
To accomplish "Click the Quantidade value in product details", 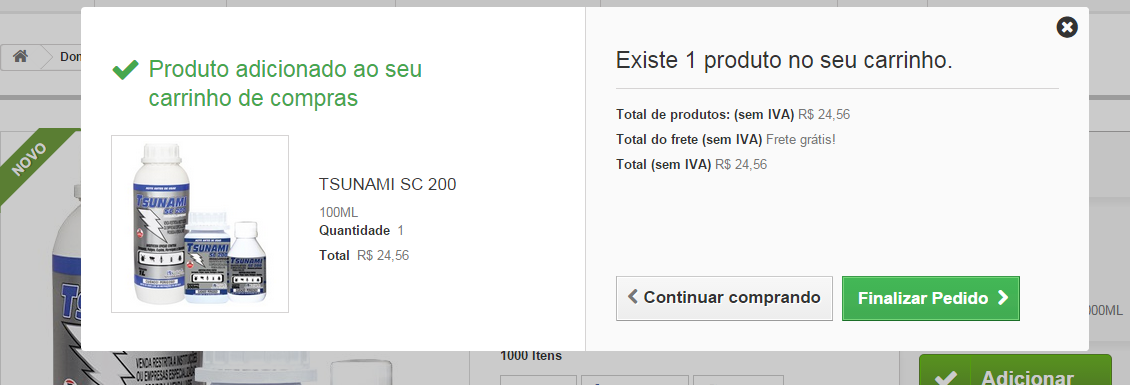I will coord(401,231).
